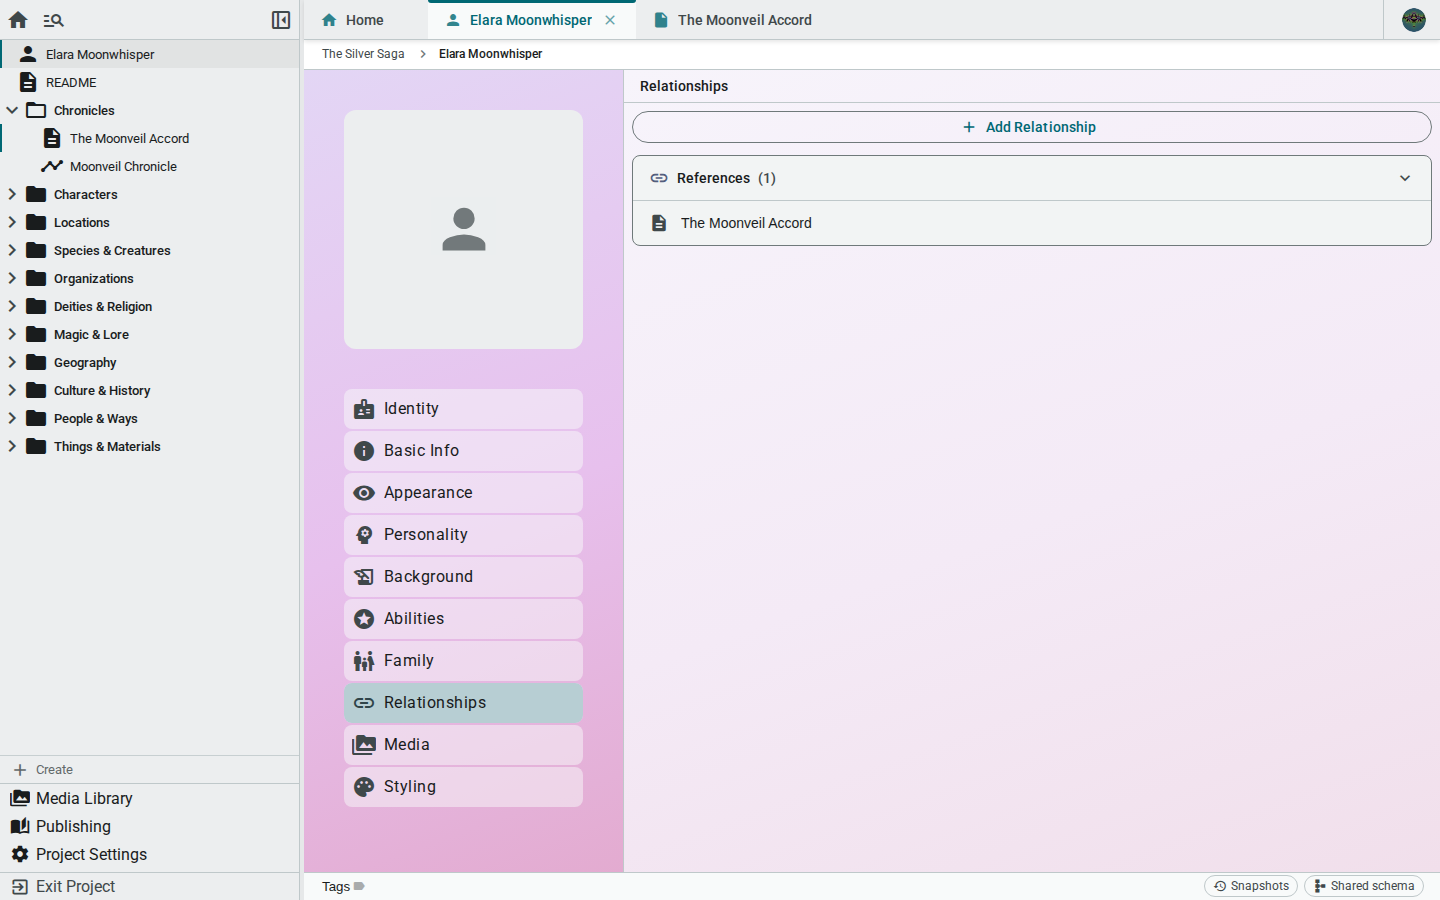Click the Appearance eye icon
Image resolution: width=1440 pixels, height=900 pixels.
[x=364, y=493]
